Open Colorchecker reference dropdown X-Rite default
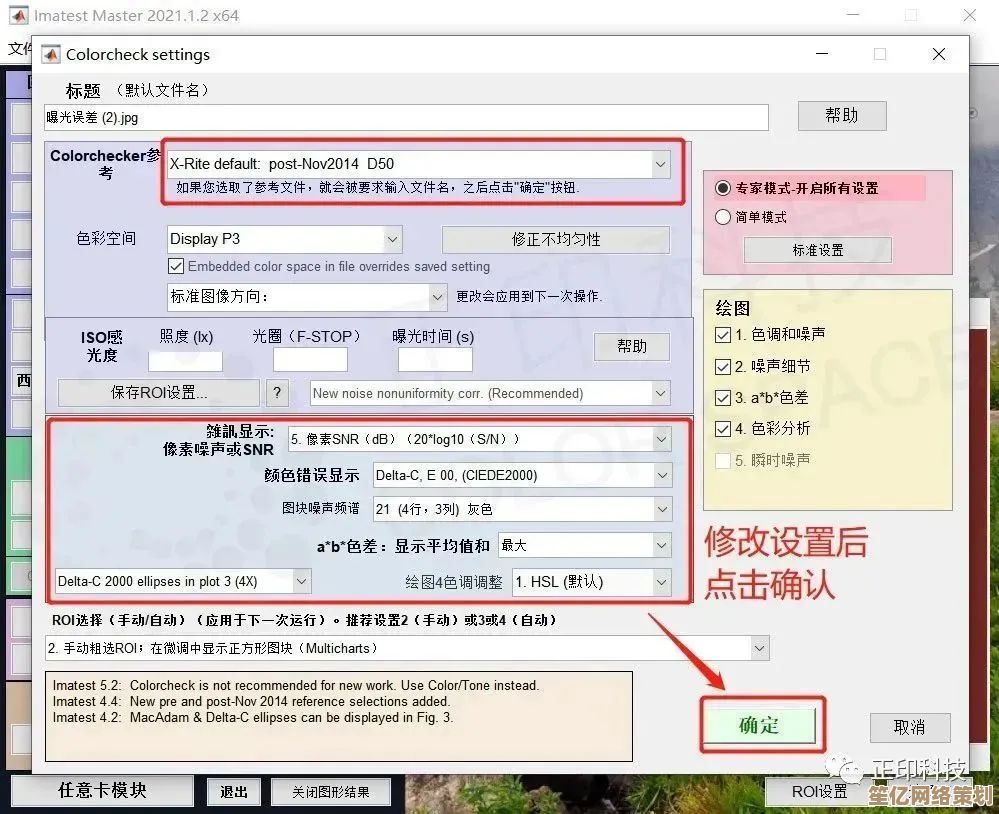 (418, 164)
